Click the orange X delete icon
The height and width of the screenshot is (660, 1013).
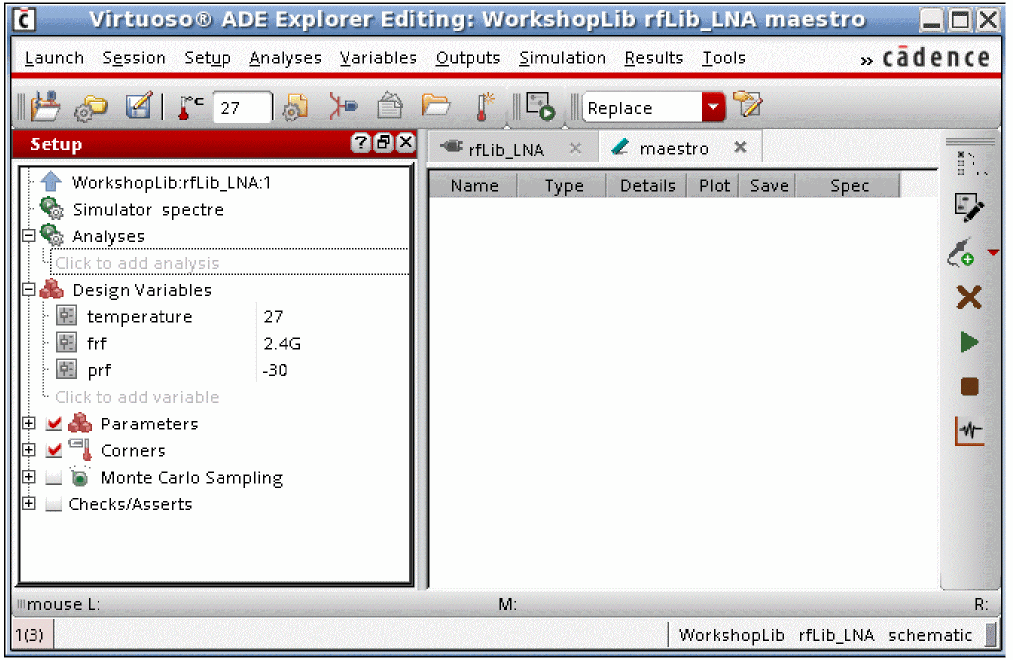[969, 298]
